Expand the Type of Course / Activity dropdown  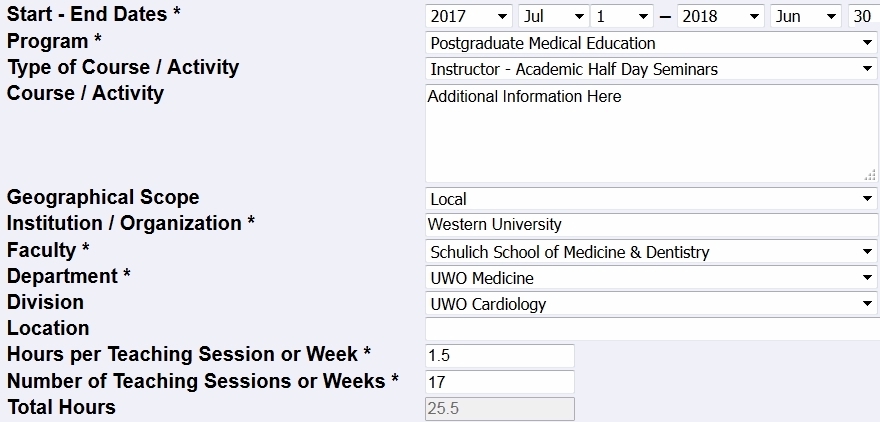click(x=651, y=69)
